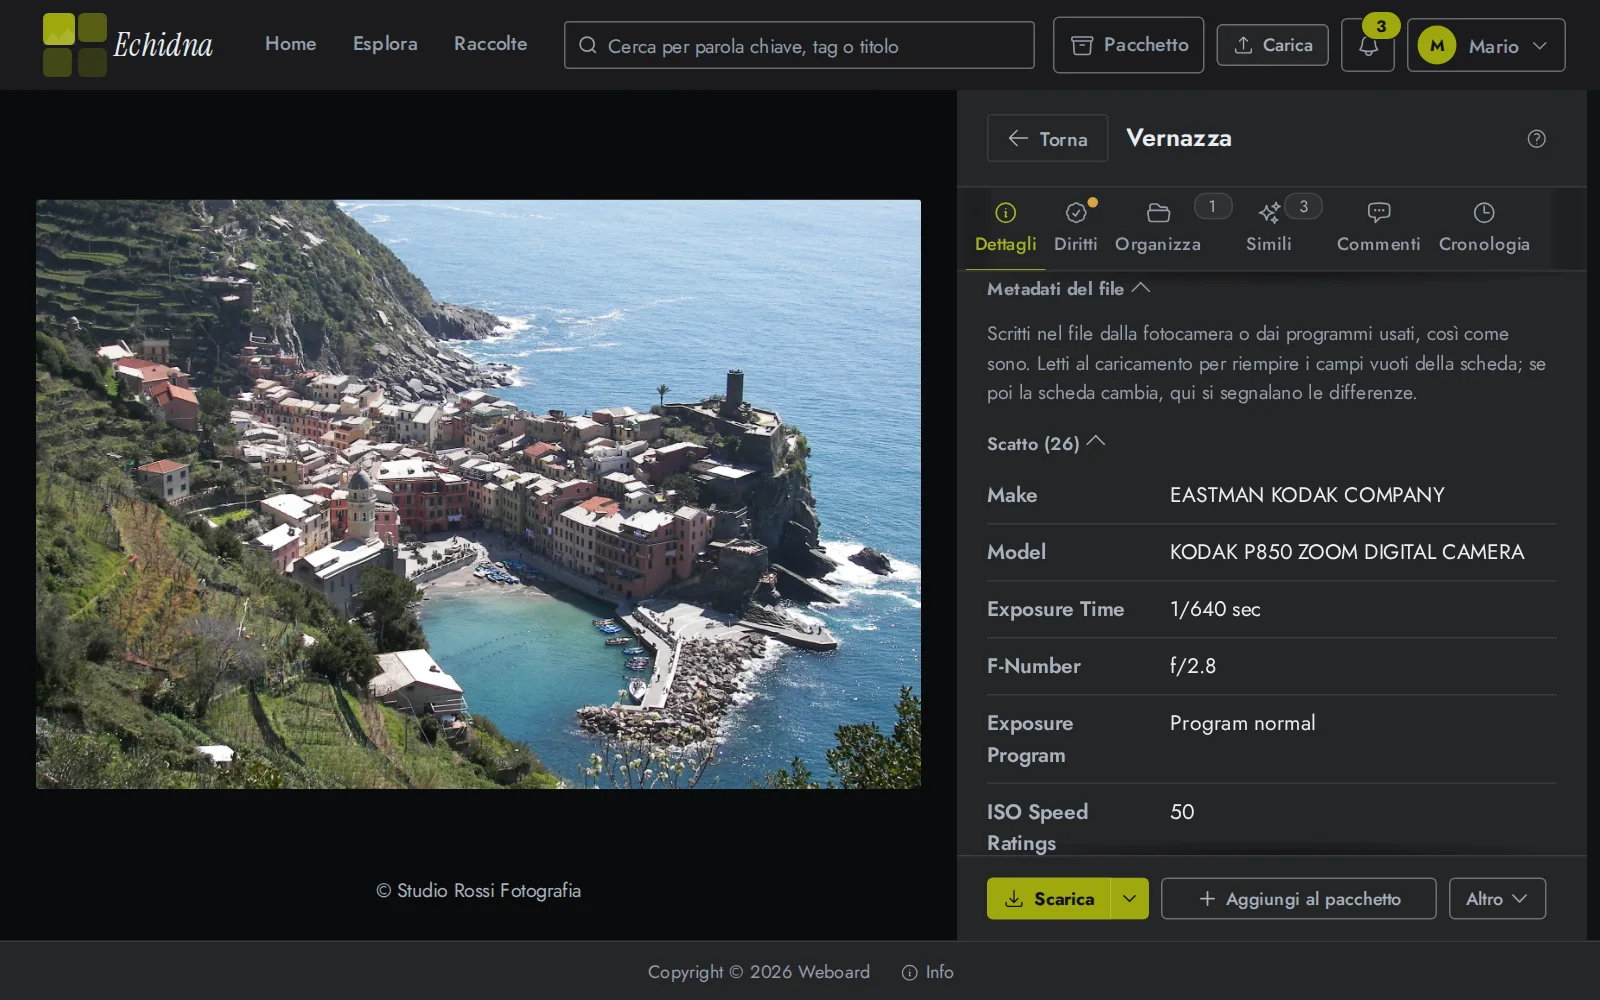Click the search magnifier icon
Image resolution: width=1600 pixels, height=1000 pixels.
click(588, 46)
